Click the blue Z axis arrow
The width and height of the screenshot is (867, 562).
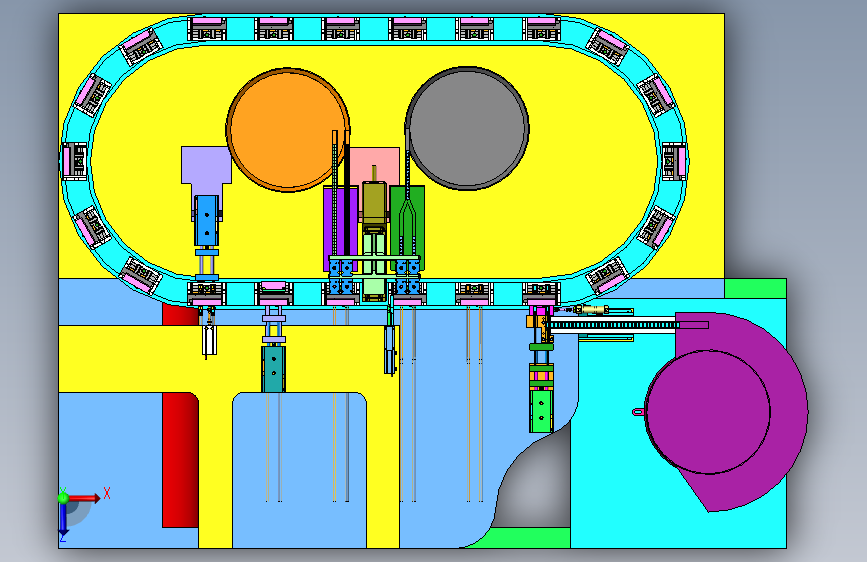pyautogui.click(x=63, y=519)
